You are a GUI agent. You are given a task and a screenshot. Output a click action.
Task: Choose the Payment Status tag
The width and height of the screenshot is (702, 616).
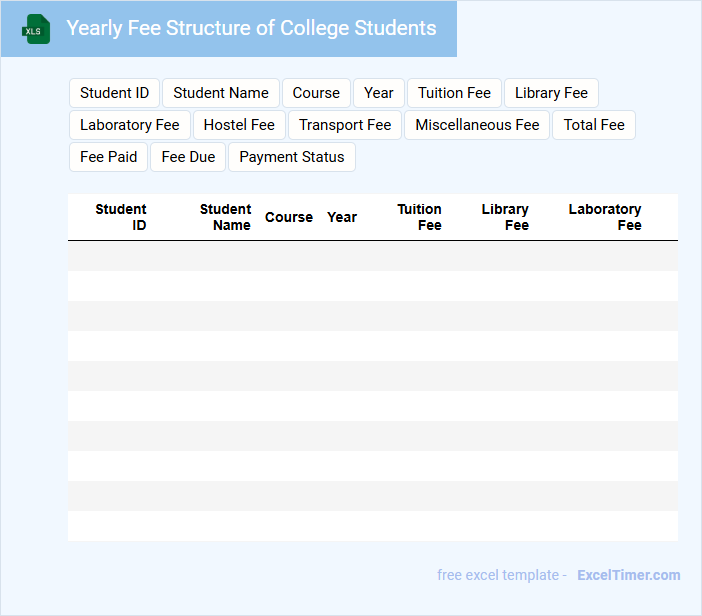click(x=292, y=157)
